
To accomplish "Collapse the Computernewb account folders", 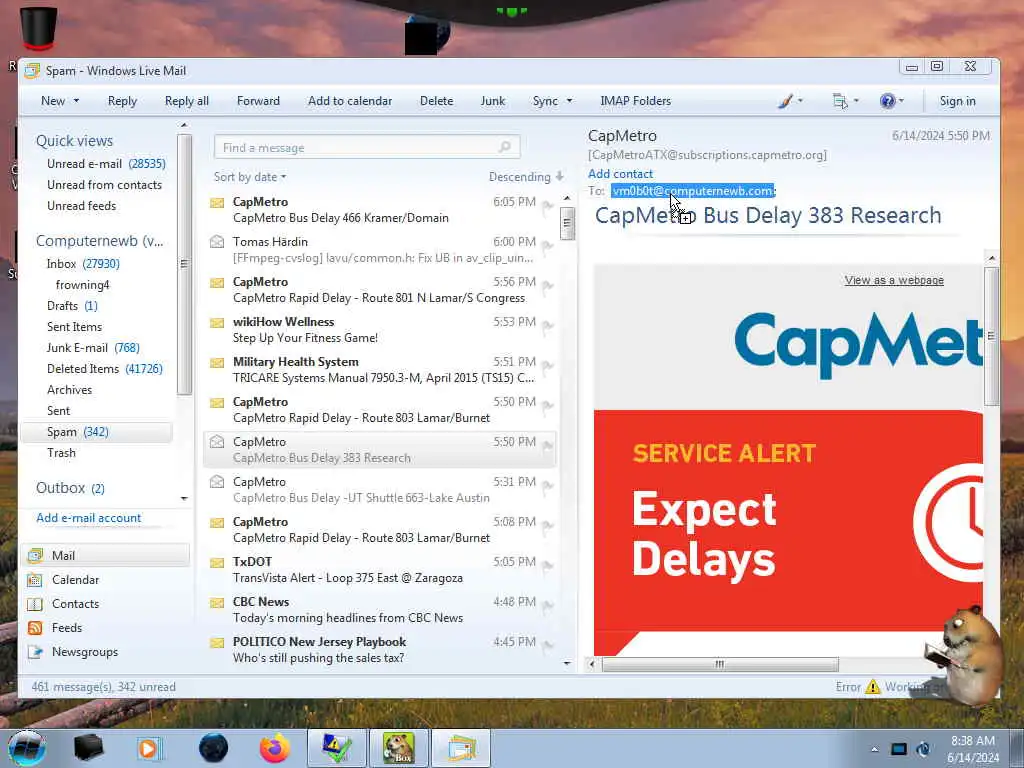I will (99, 241).
